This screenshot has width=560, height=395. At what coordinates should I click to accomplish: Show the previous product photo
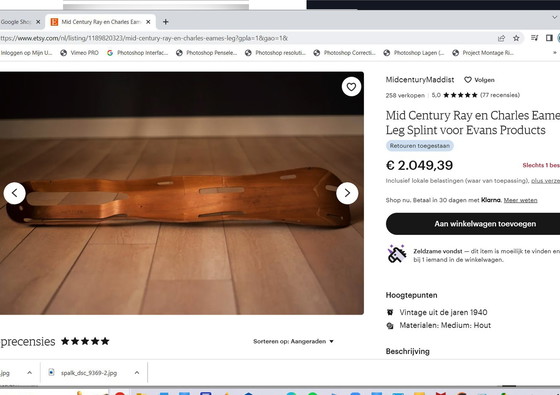[x=15, y=193]
